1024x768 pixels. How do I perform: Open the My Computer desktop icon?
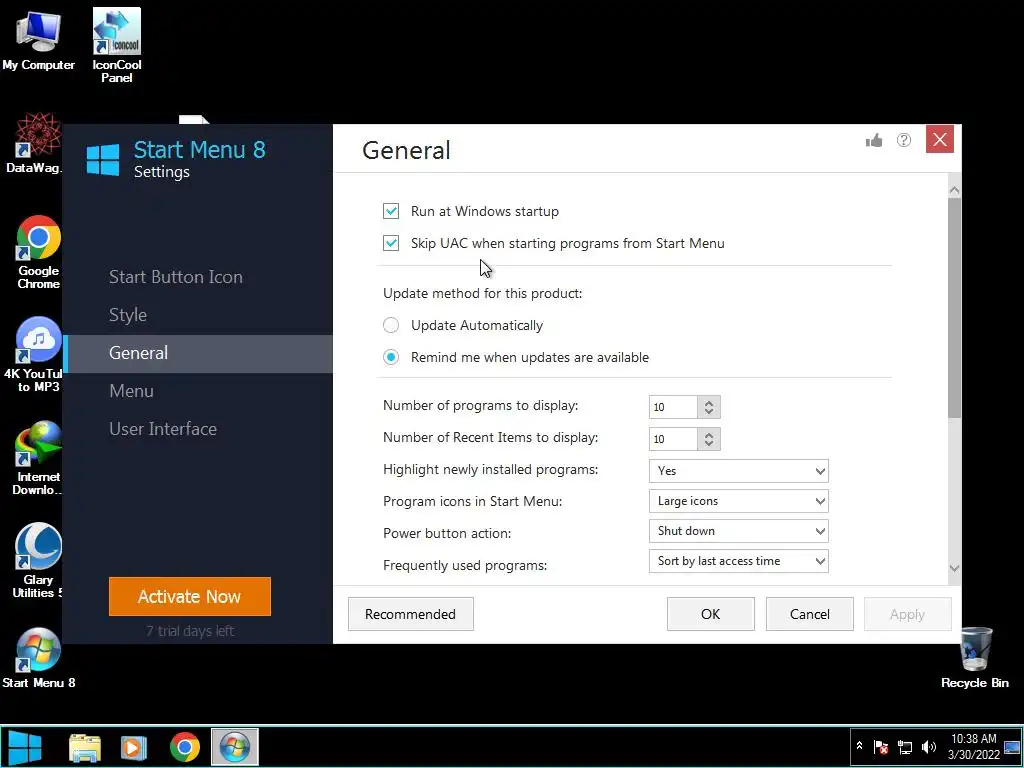click(38, 40)
